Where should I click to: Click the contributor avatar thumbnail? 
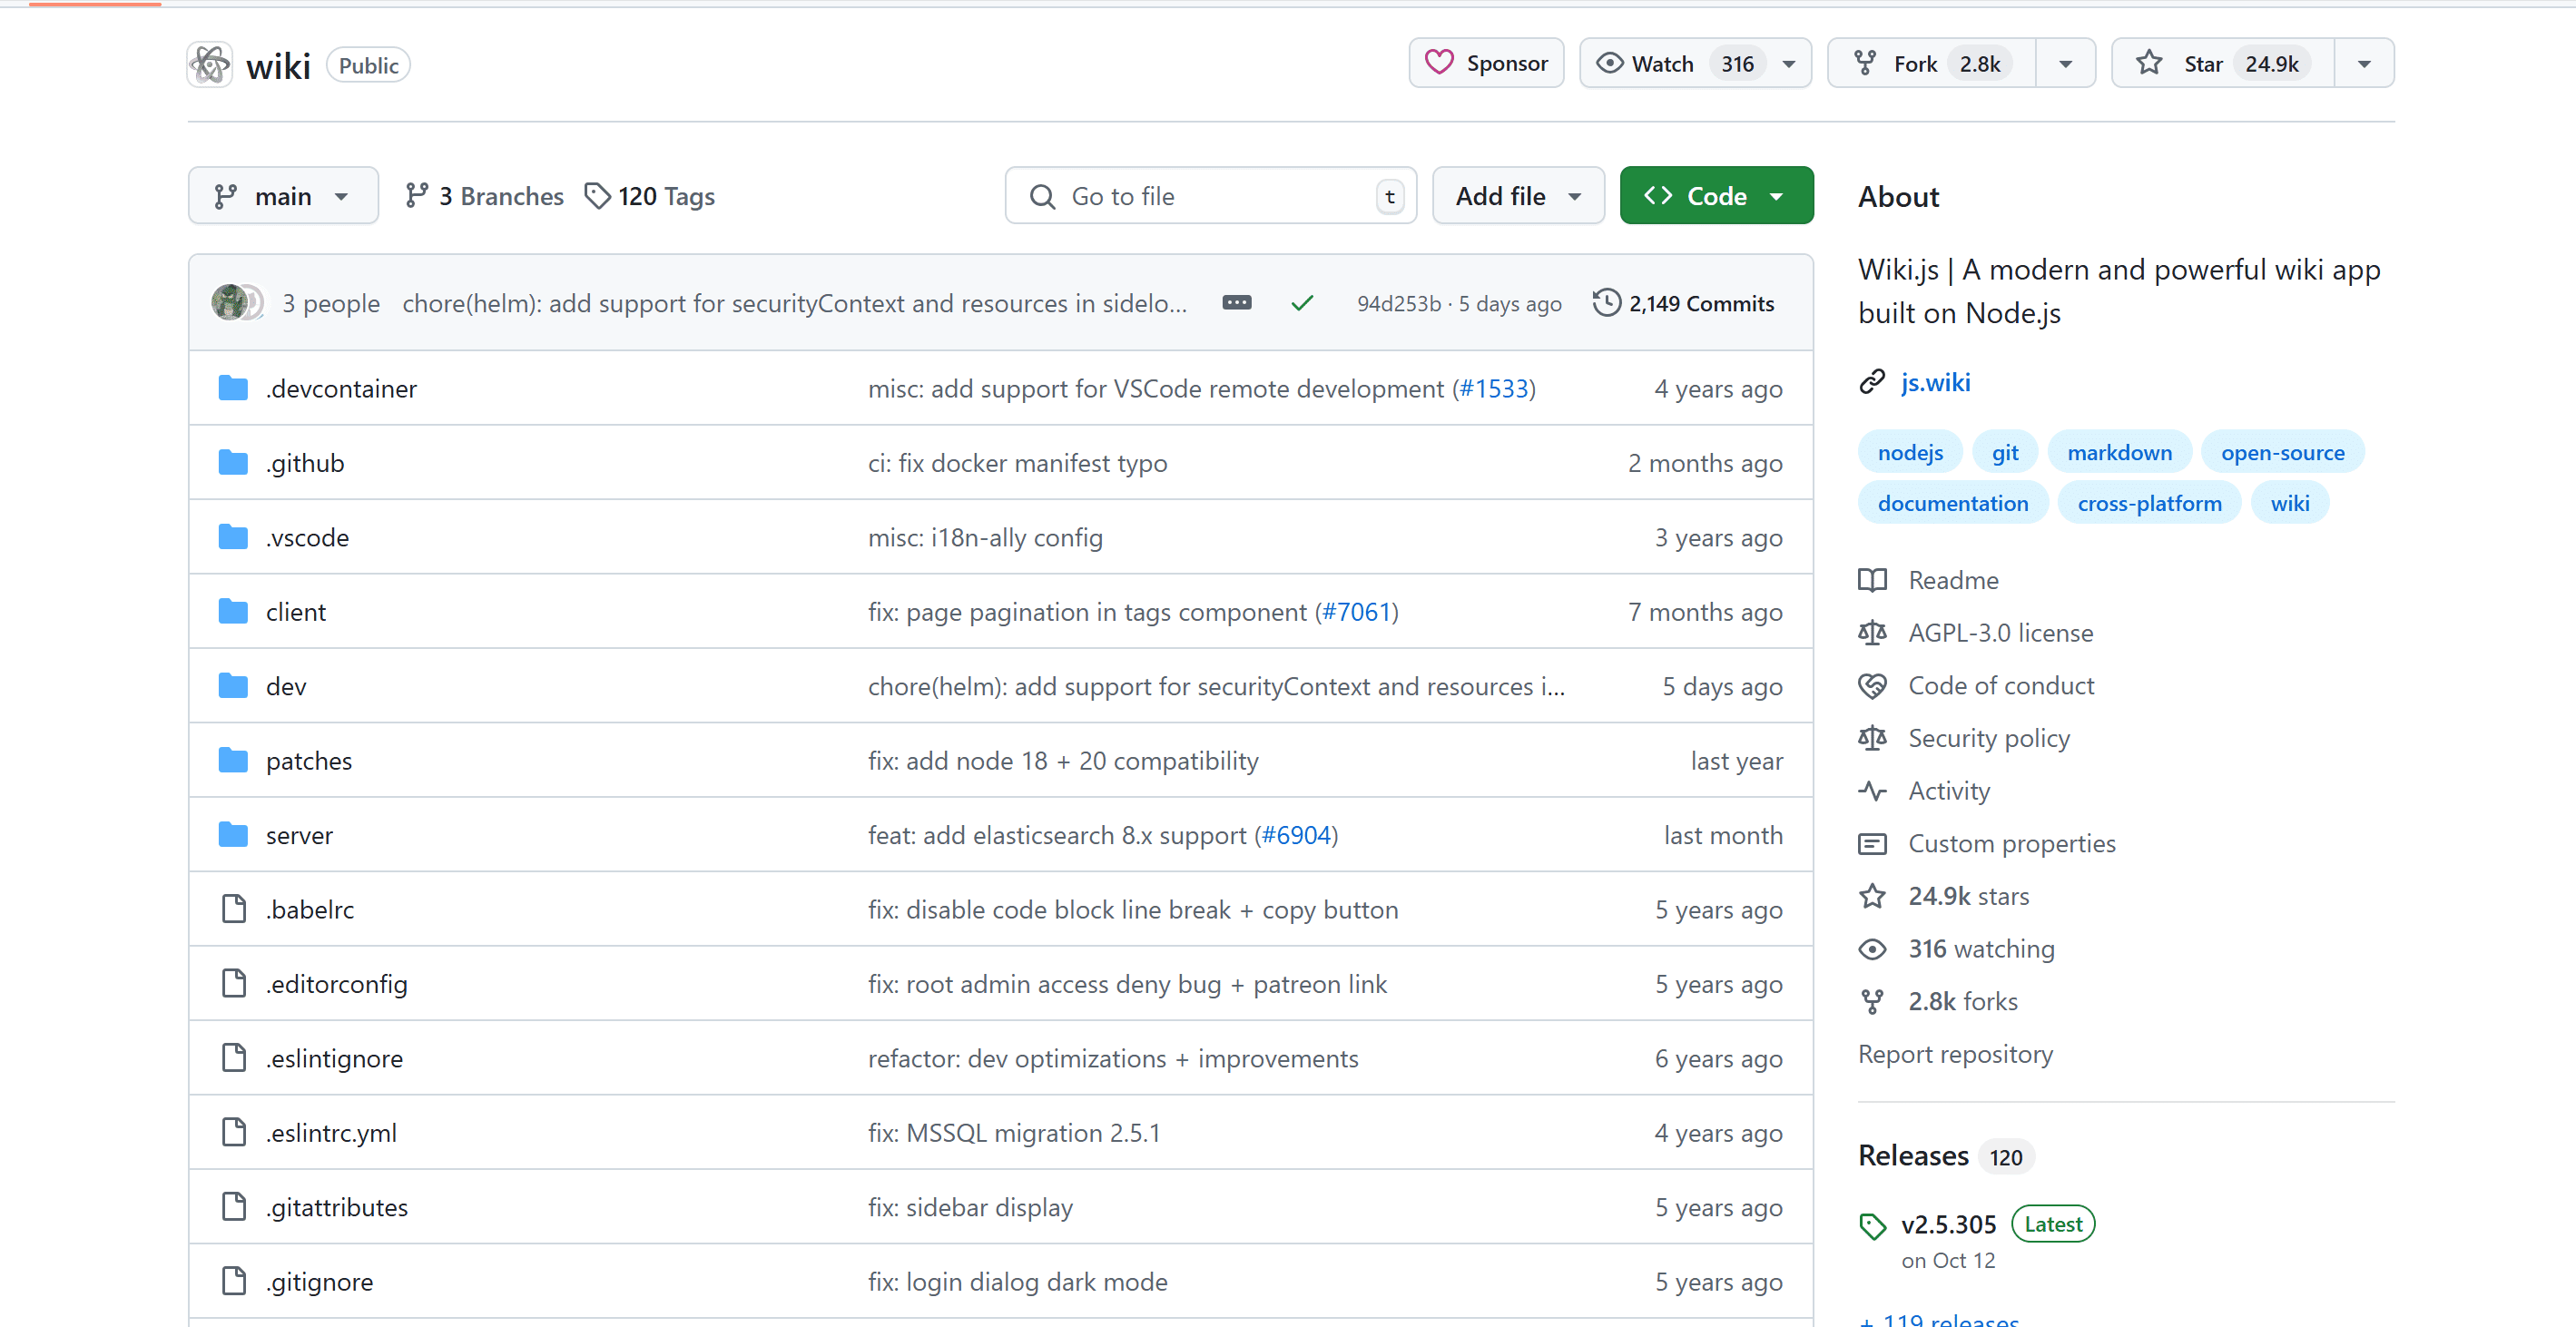pos(230,302)
